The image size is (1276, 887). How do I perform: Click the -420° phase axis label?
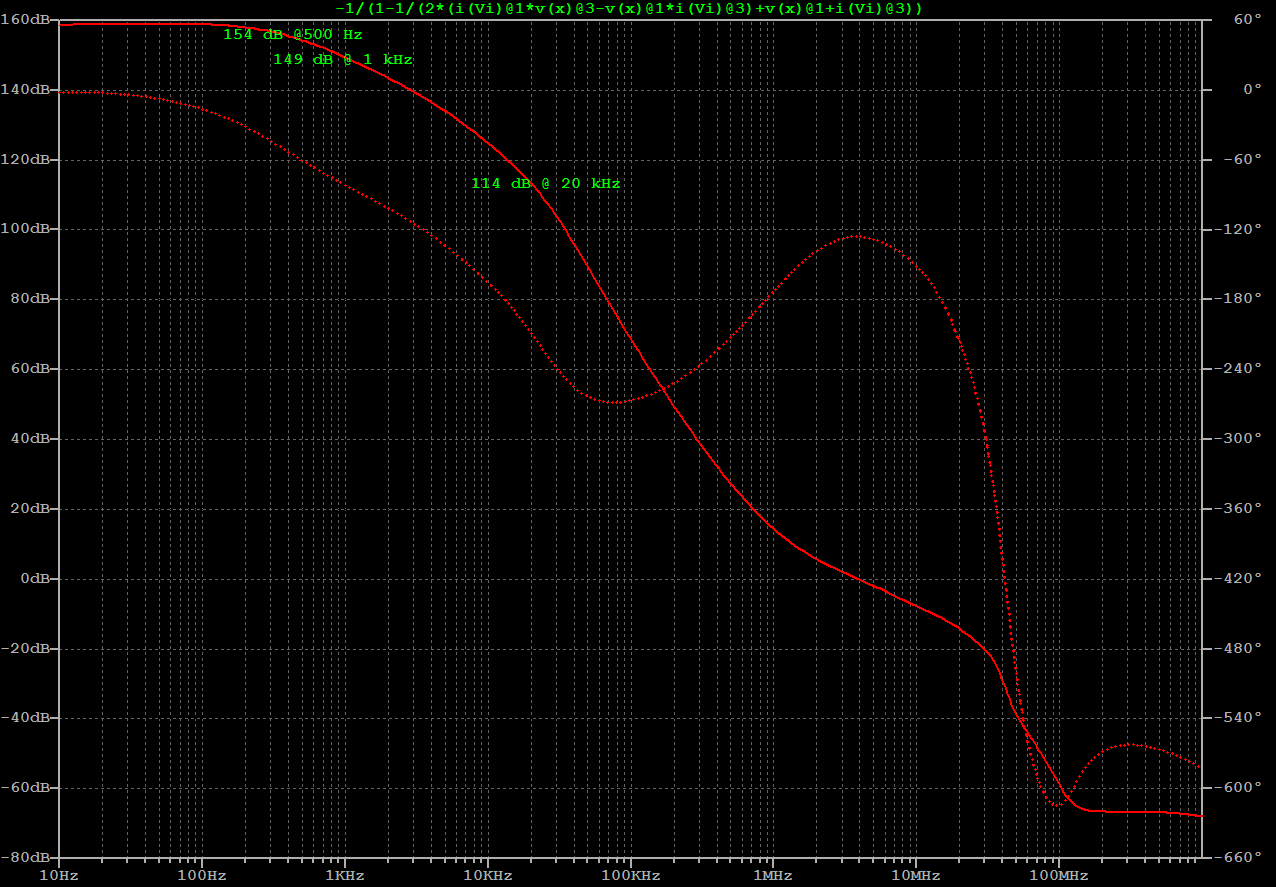point(1240,579)
